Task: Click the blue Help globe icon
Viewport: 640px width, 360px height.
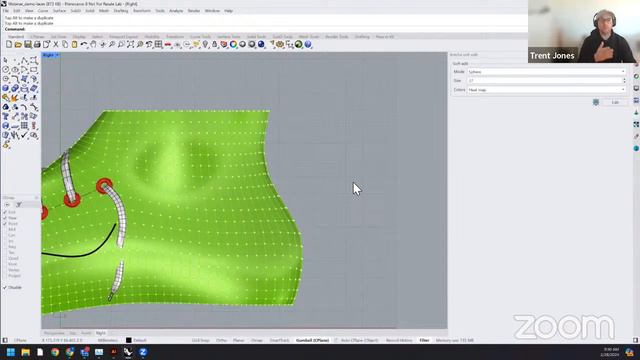Action: (x=308, y=44)
